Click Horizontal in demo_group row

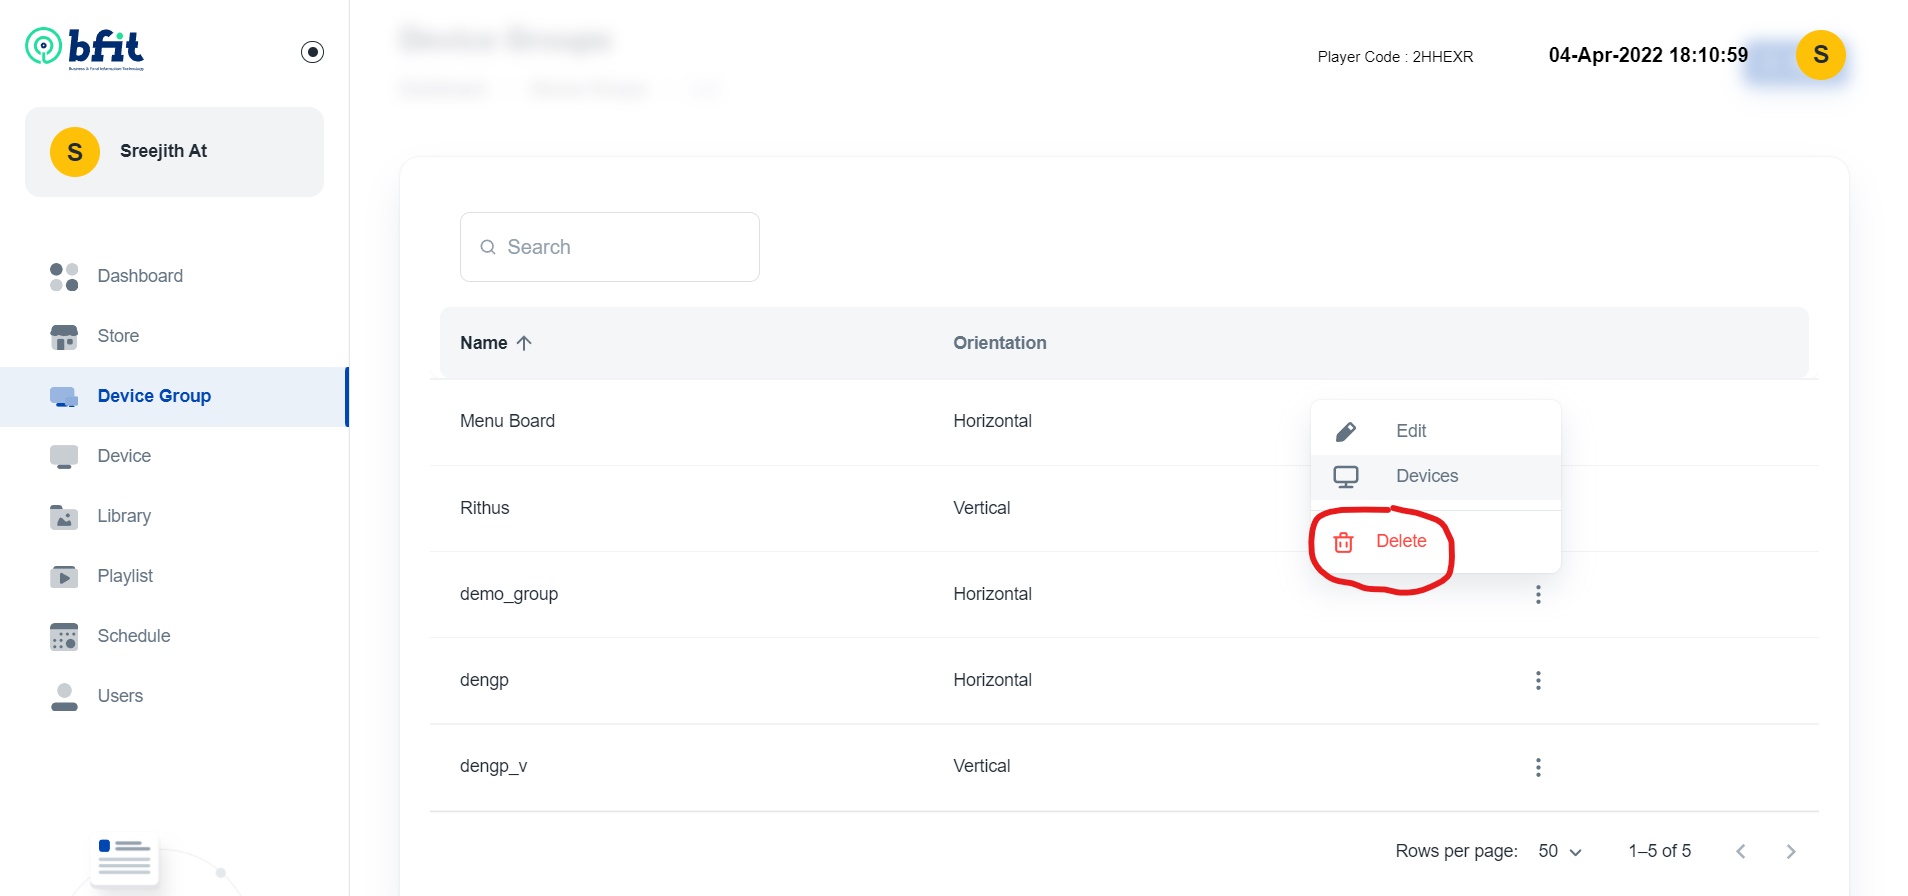coord(992,594)
